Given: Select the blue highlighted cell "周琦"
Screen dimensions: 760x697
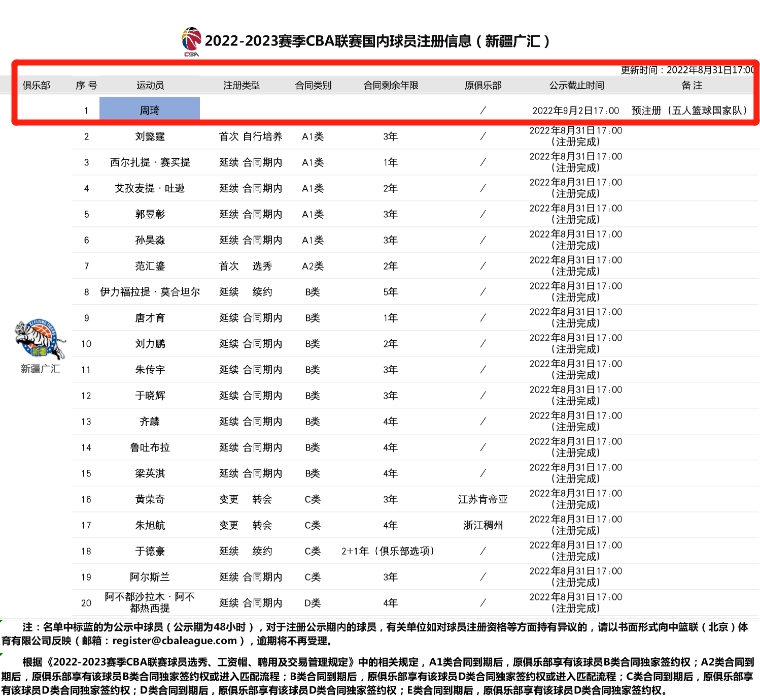Looking at the screenshot, I should [150, 108].
